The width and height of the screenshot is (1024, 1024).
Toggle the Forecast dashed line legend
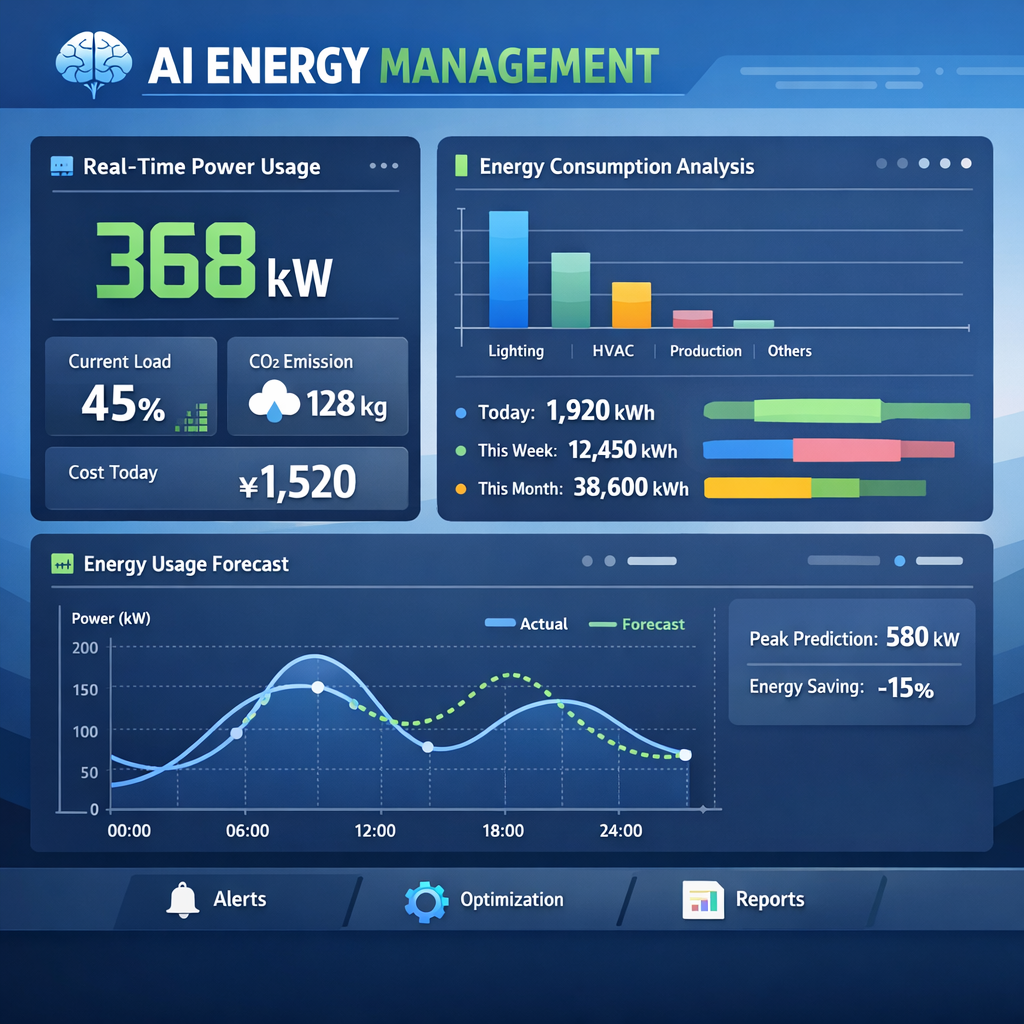tap(637, 624)
